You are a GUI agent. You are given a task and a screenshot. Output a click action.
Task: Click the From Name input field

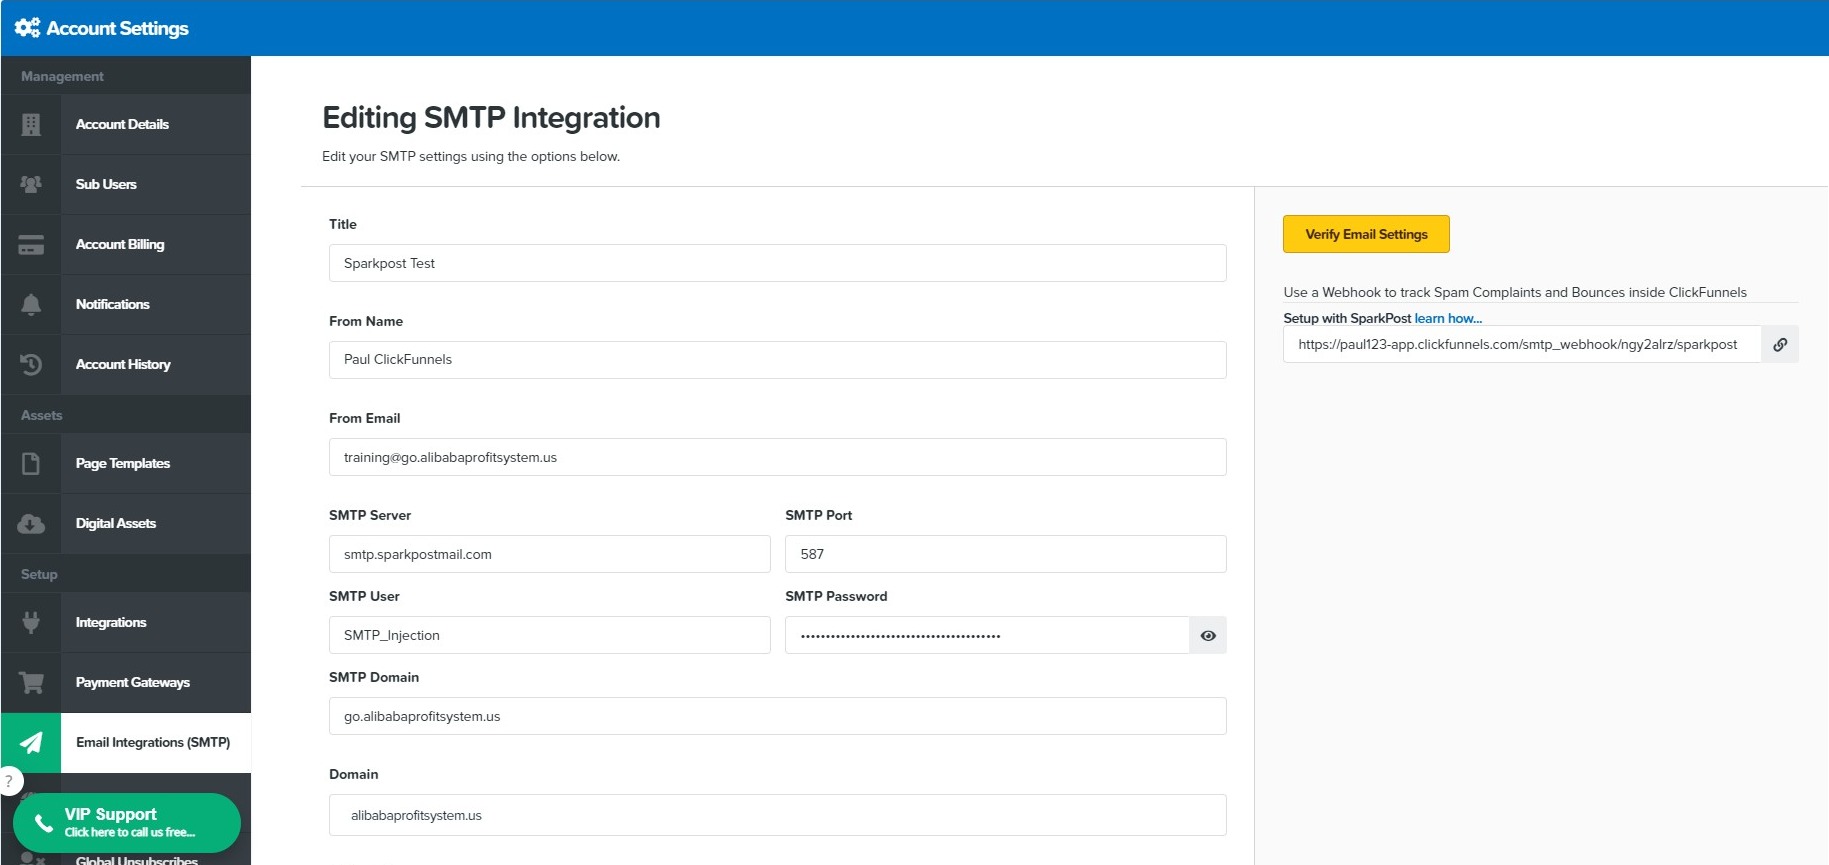coord(777,360)
